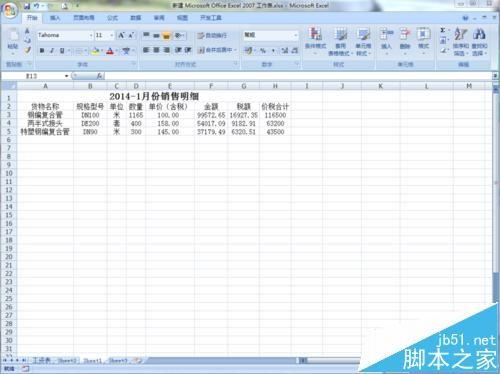Image resolution: width=500 pixels, height=374 pixels.
Task: Open the Name Box dropdown arrow
Action: 66,76
